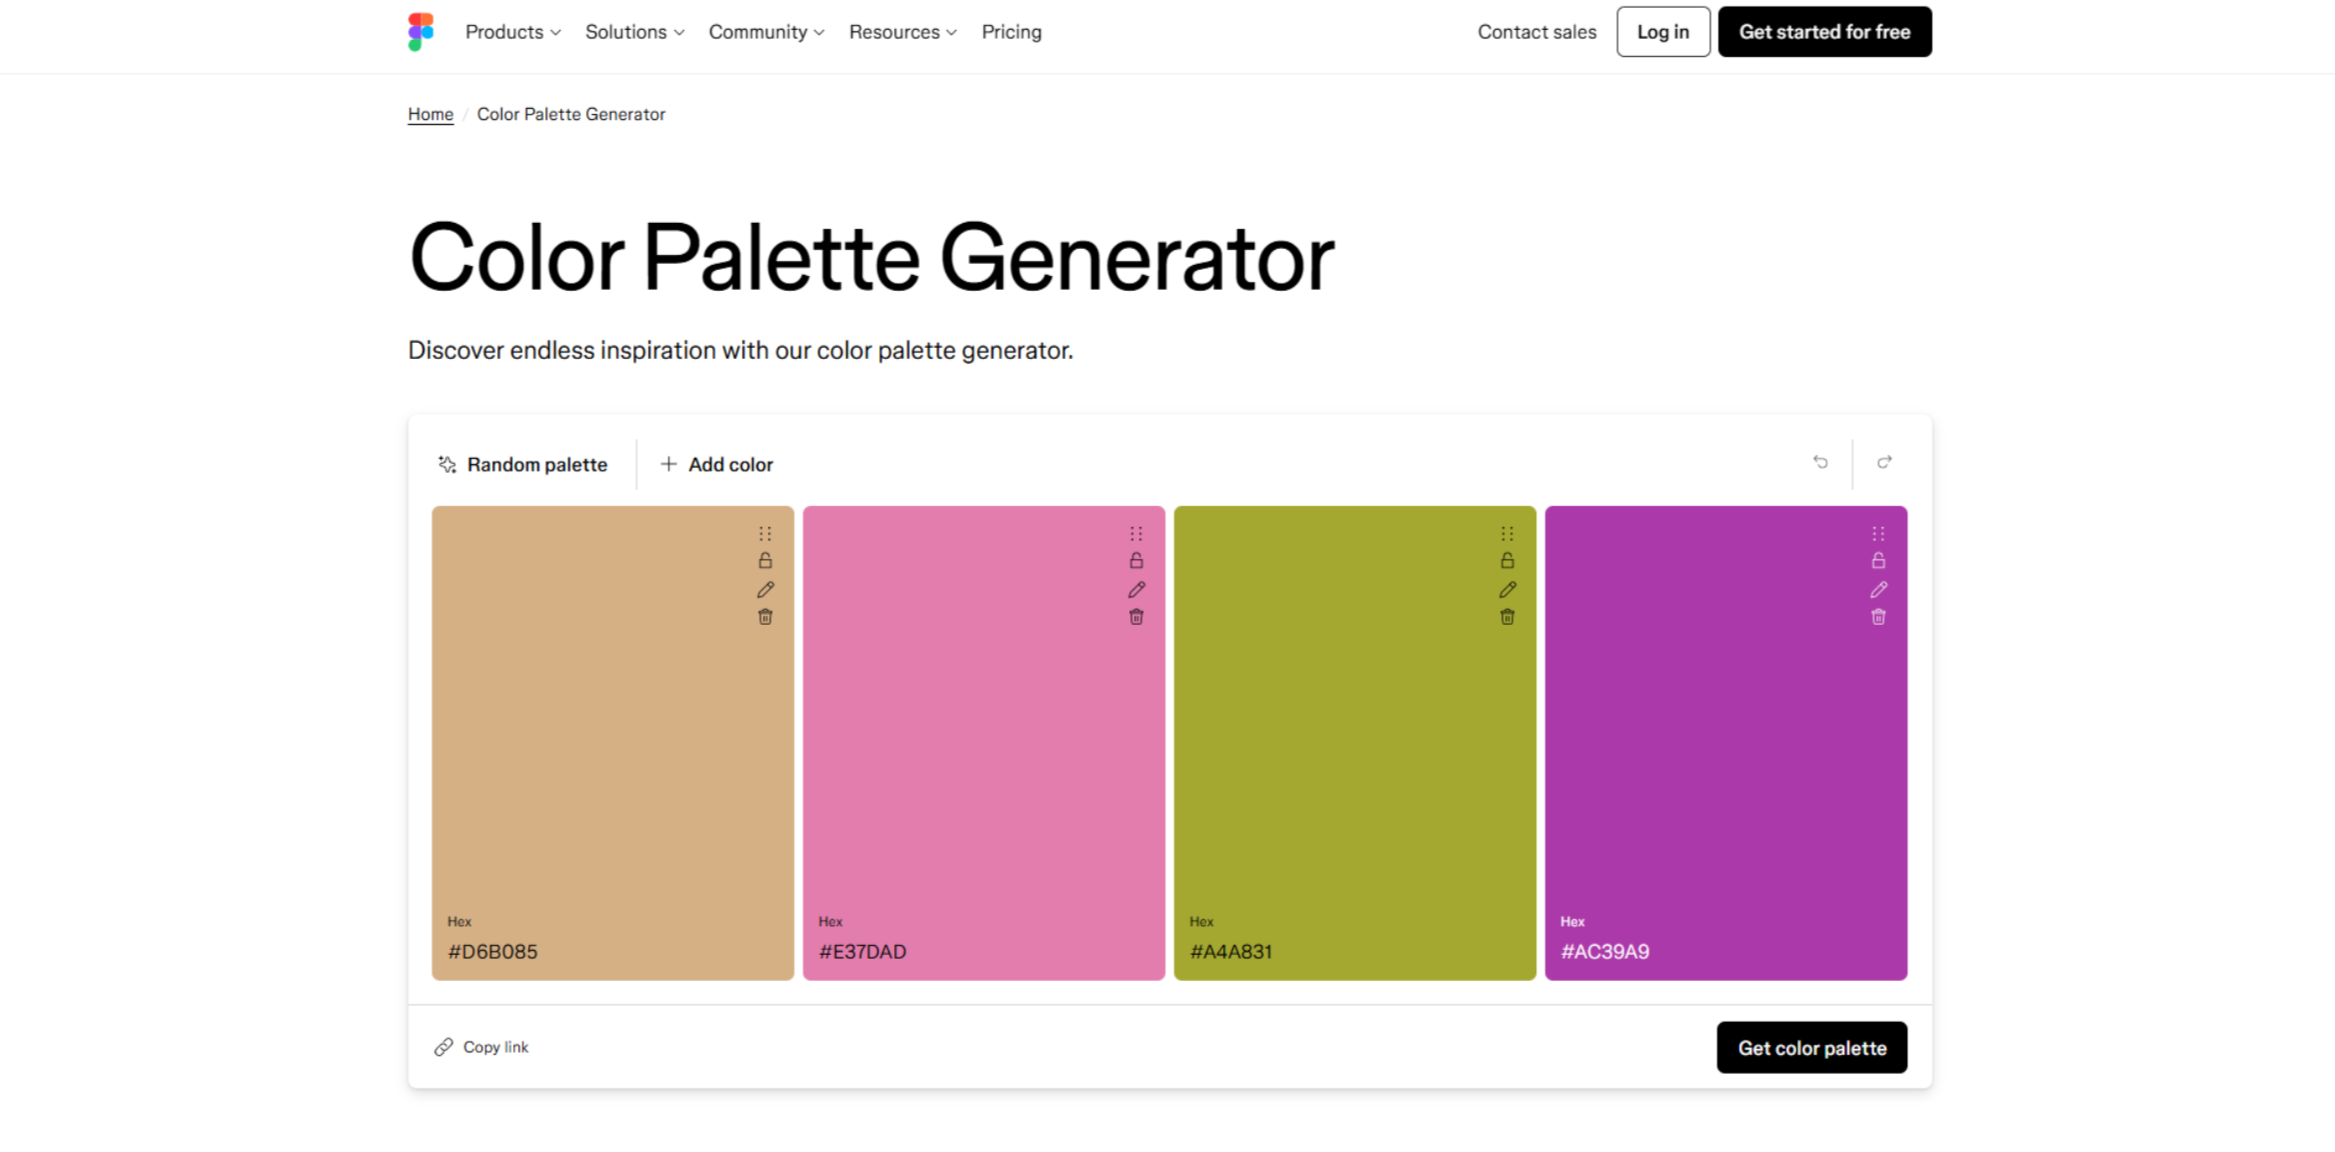
Task: Edit the pink #E37DAD color with pencil icon
Action: tap(1136, 589)
